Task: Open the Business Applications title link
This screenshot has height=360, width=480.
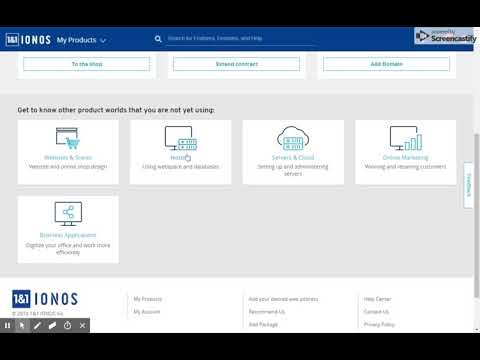Action: pos(68,235)
